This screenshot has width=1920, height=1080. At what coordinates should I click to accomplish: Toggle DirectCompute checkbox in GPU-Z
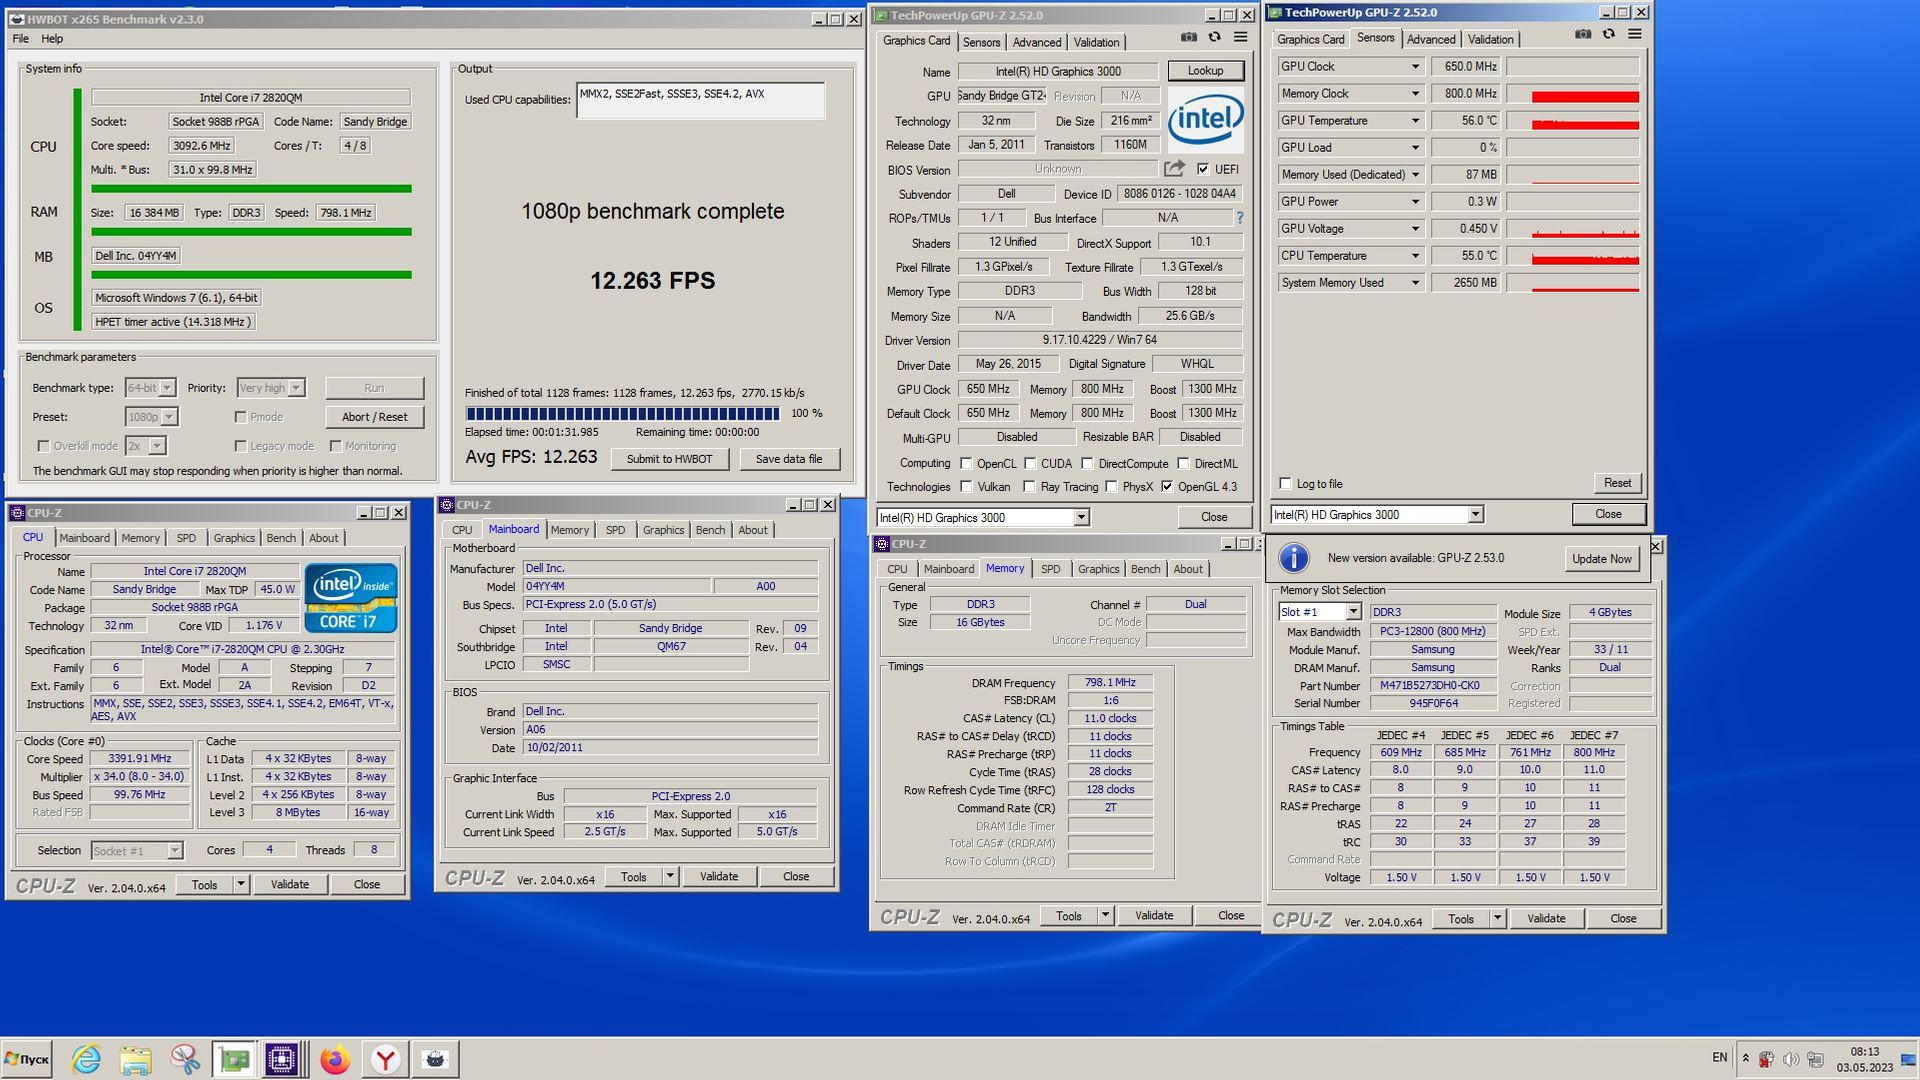pyautogui.click(x=1087, y=463)
